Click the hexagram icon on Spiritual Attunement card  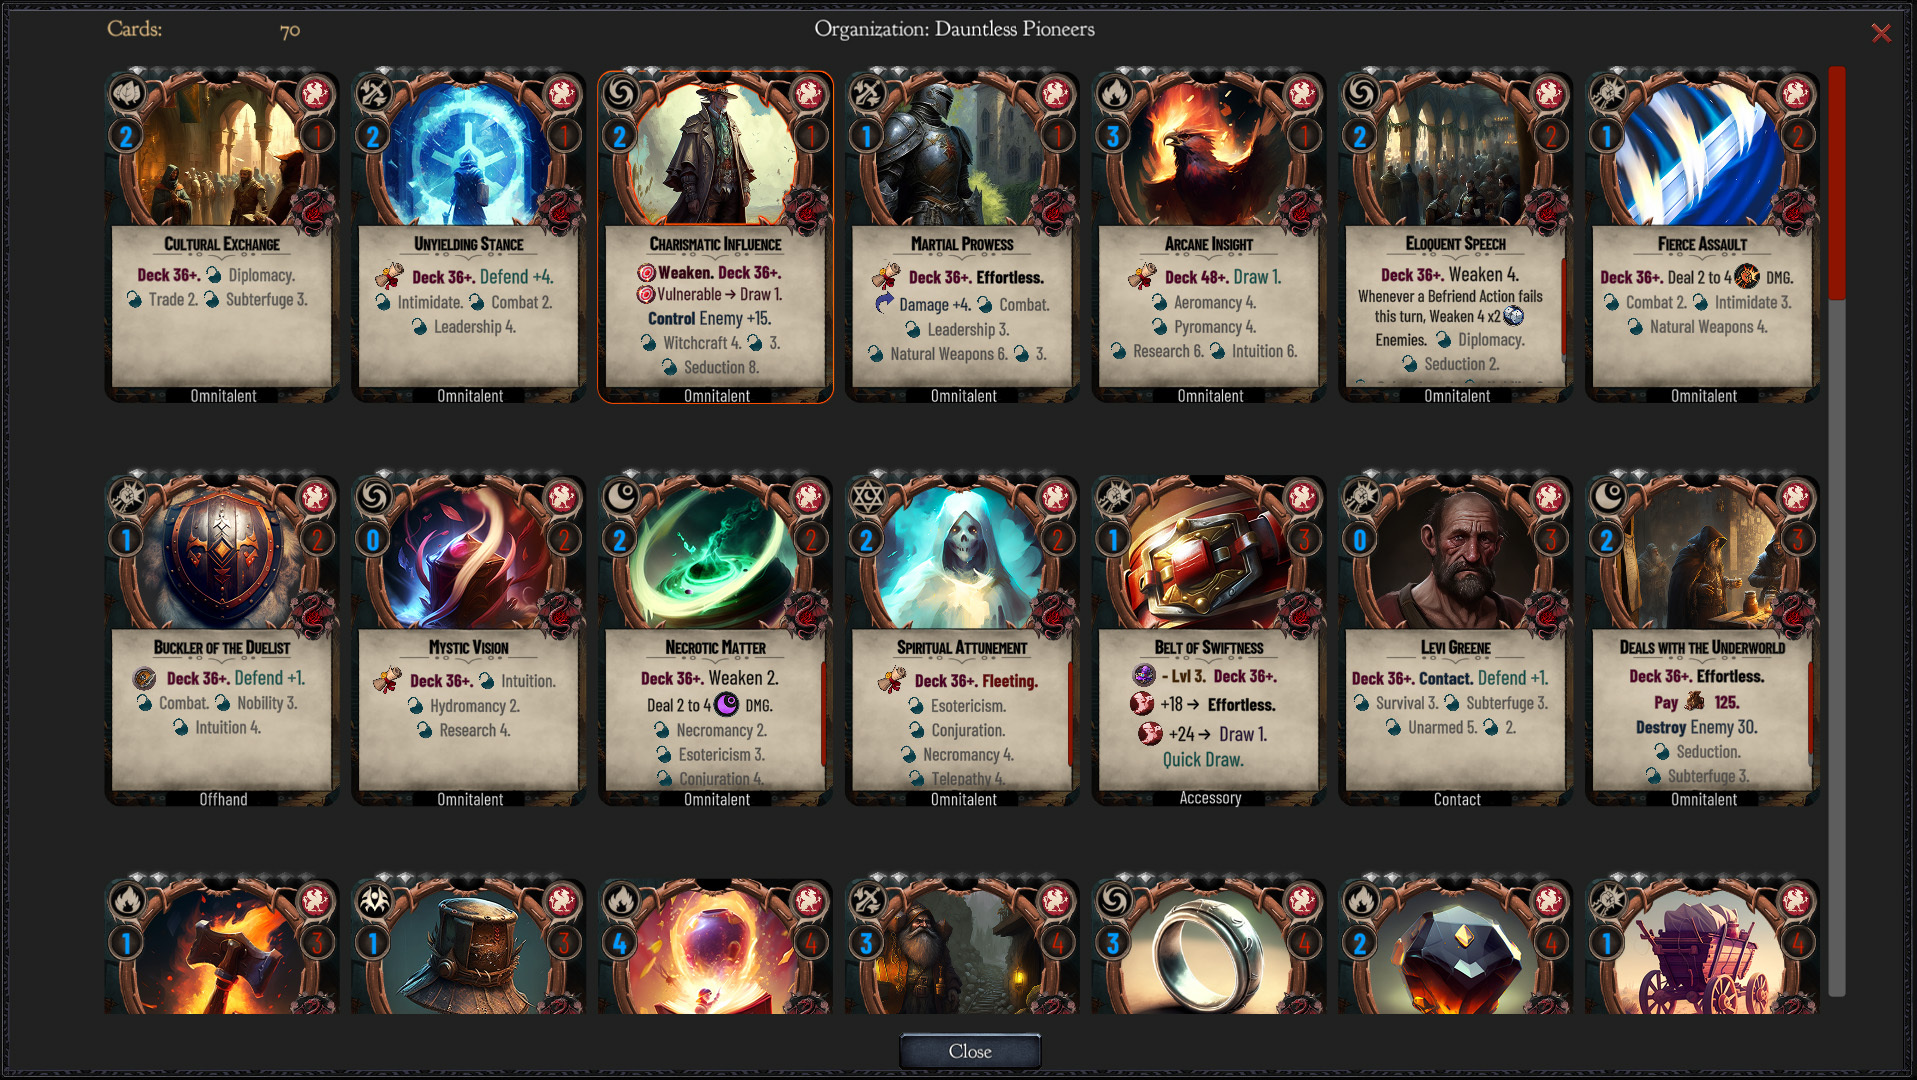tap(868, 496)
